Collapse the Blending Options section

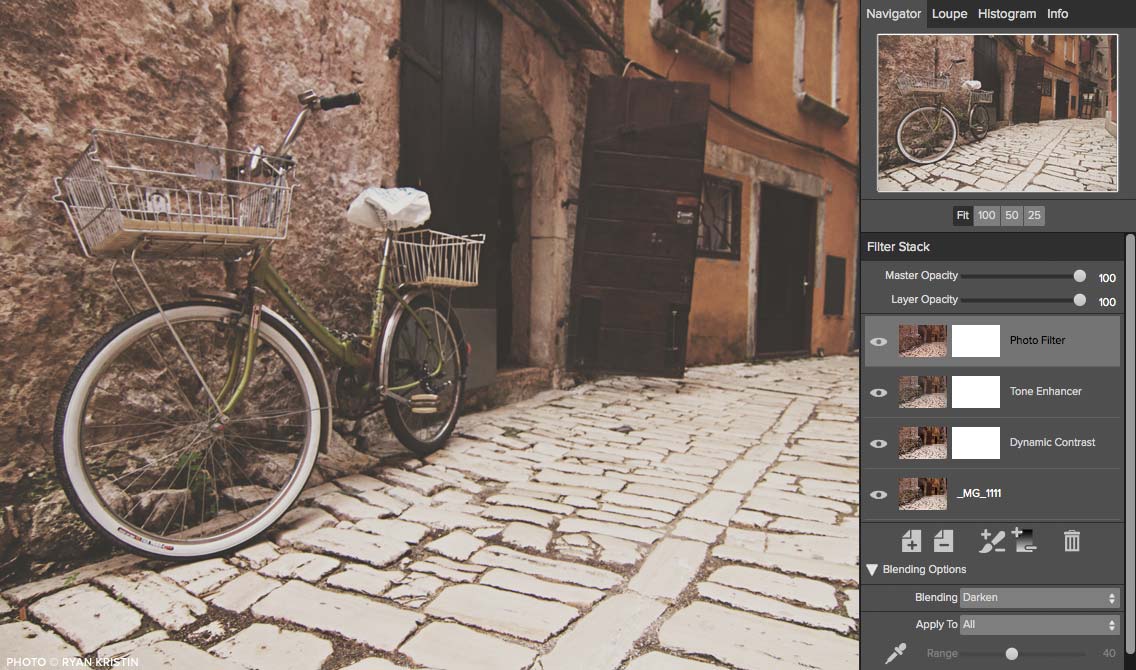872,570
